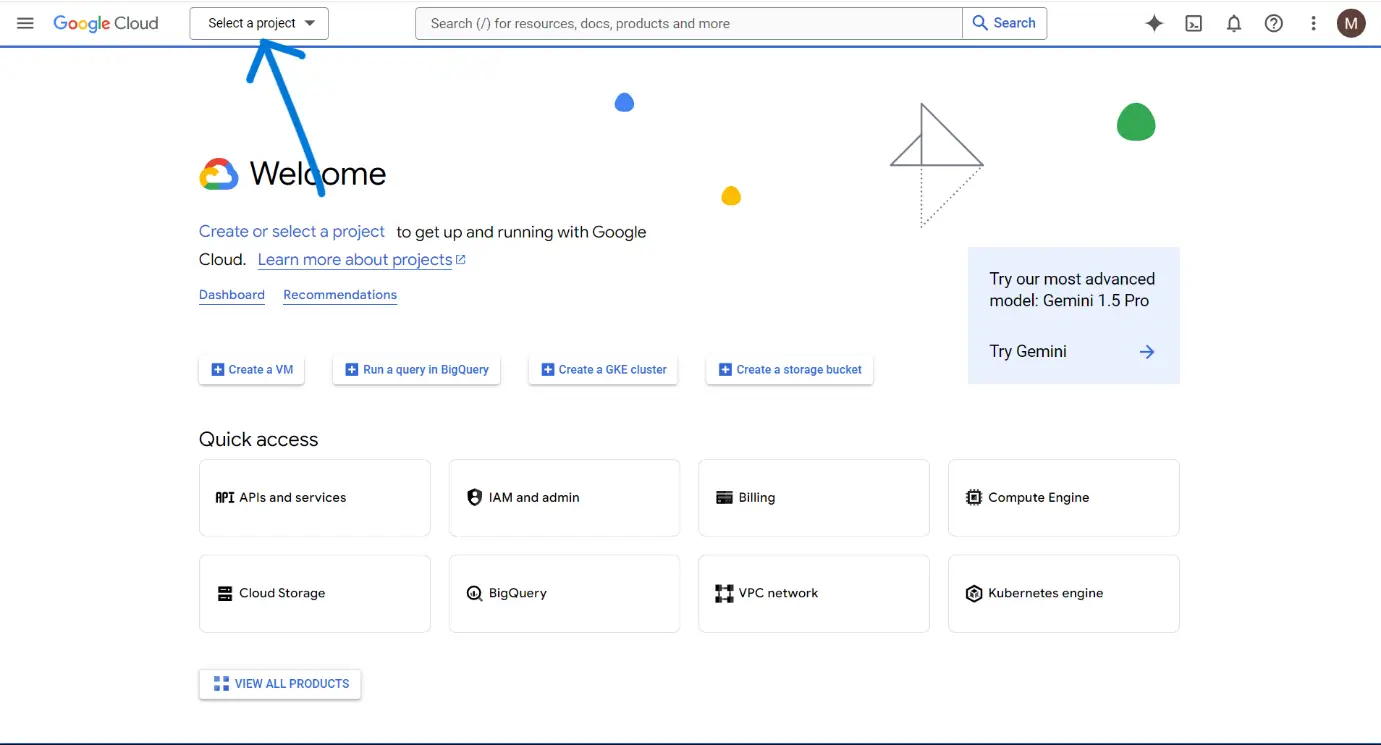1381x745 pixels.
Task: Click Create a VM
Action: 251,369
